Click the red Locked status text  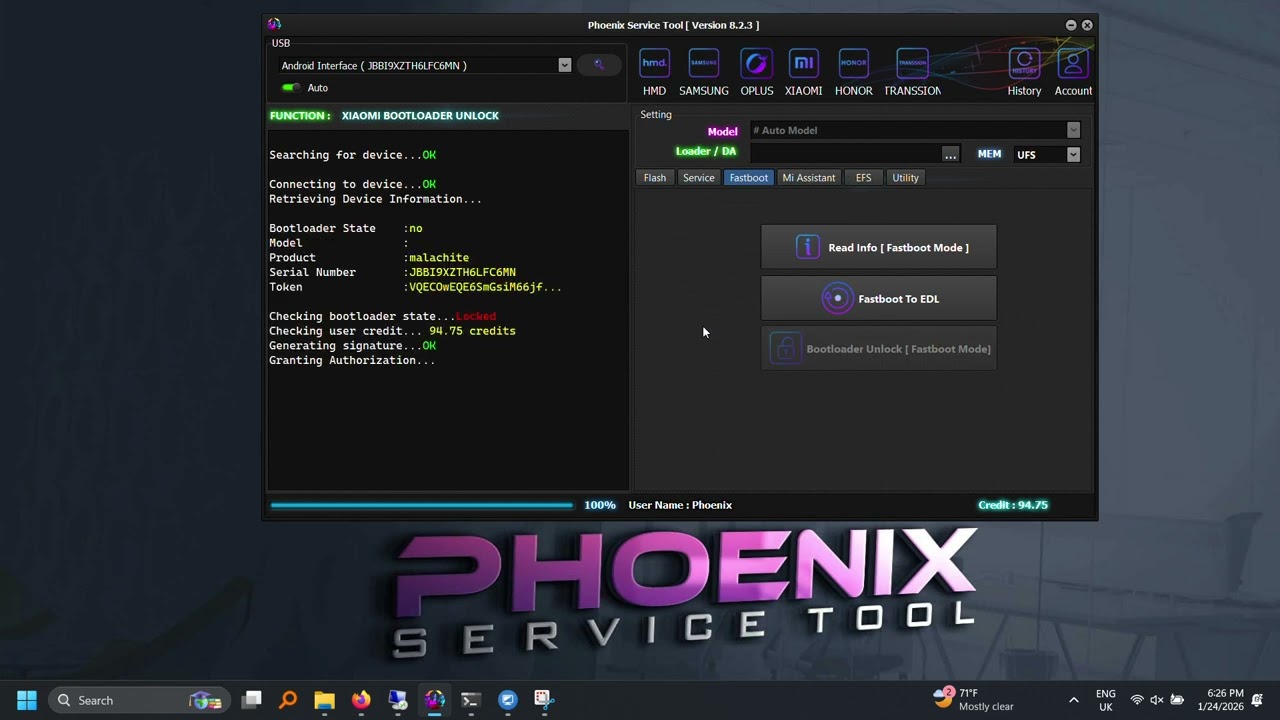(476, 316)
